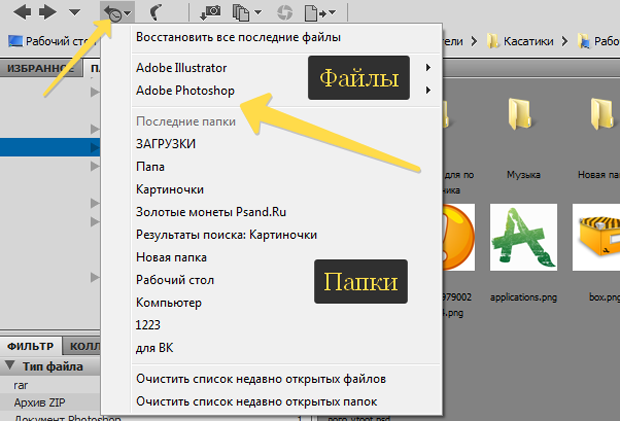This screenshot has width=620, height=421.
Task: Click Очистить список недавно открытых папок
Action: (261, 401)
